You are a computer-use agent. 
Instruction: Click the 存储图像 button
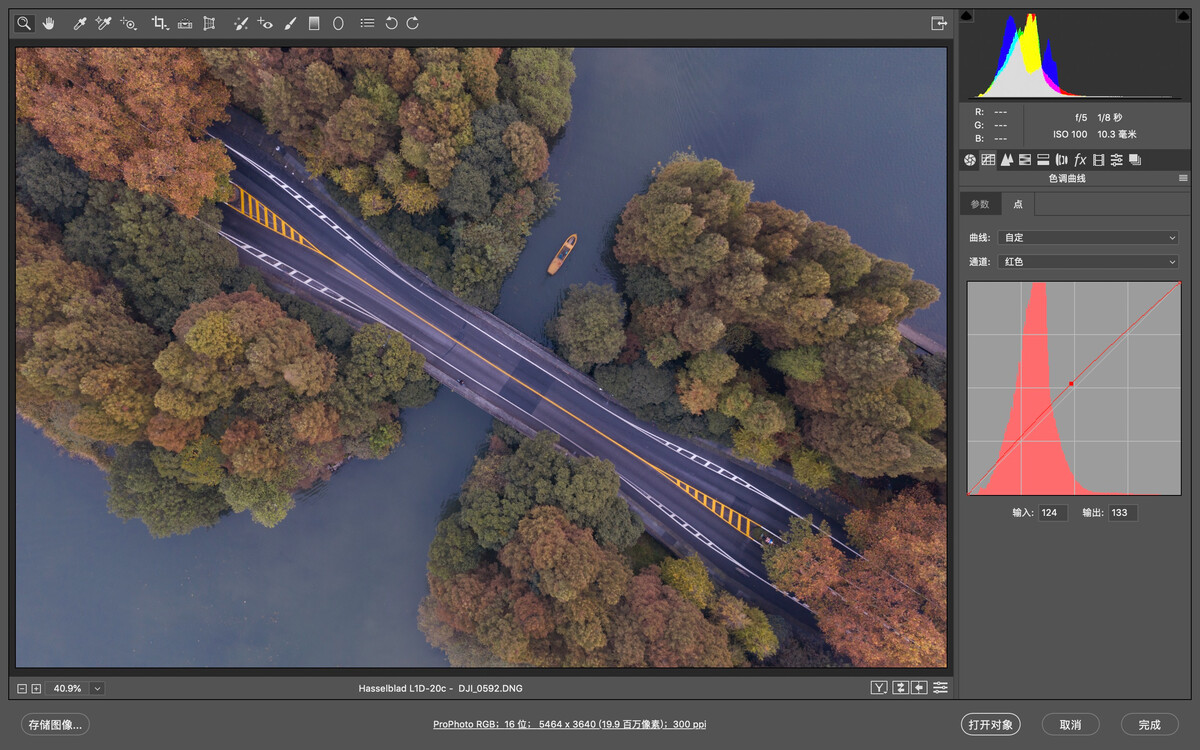point(55,724)
